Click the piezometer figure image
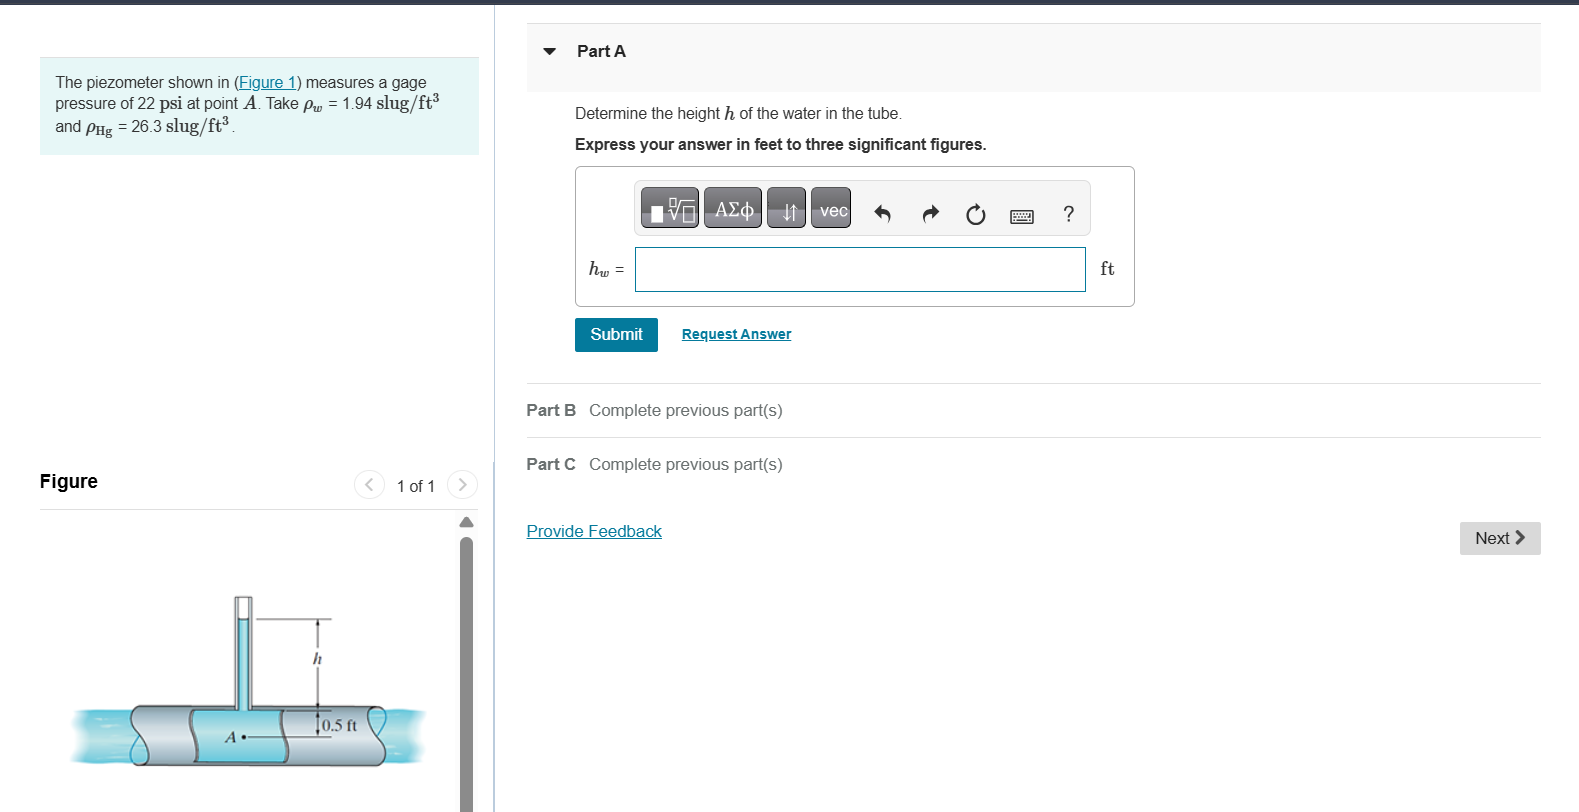The image size is (1579, 812). click(x=249, y=682)
